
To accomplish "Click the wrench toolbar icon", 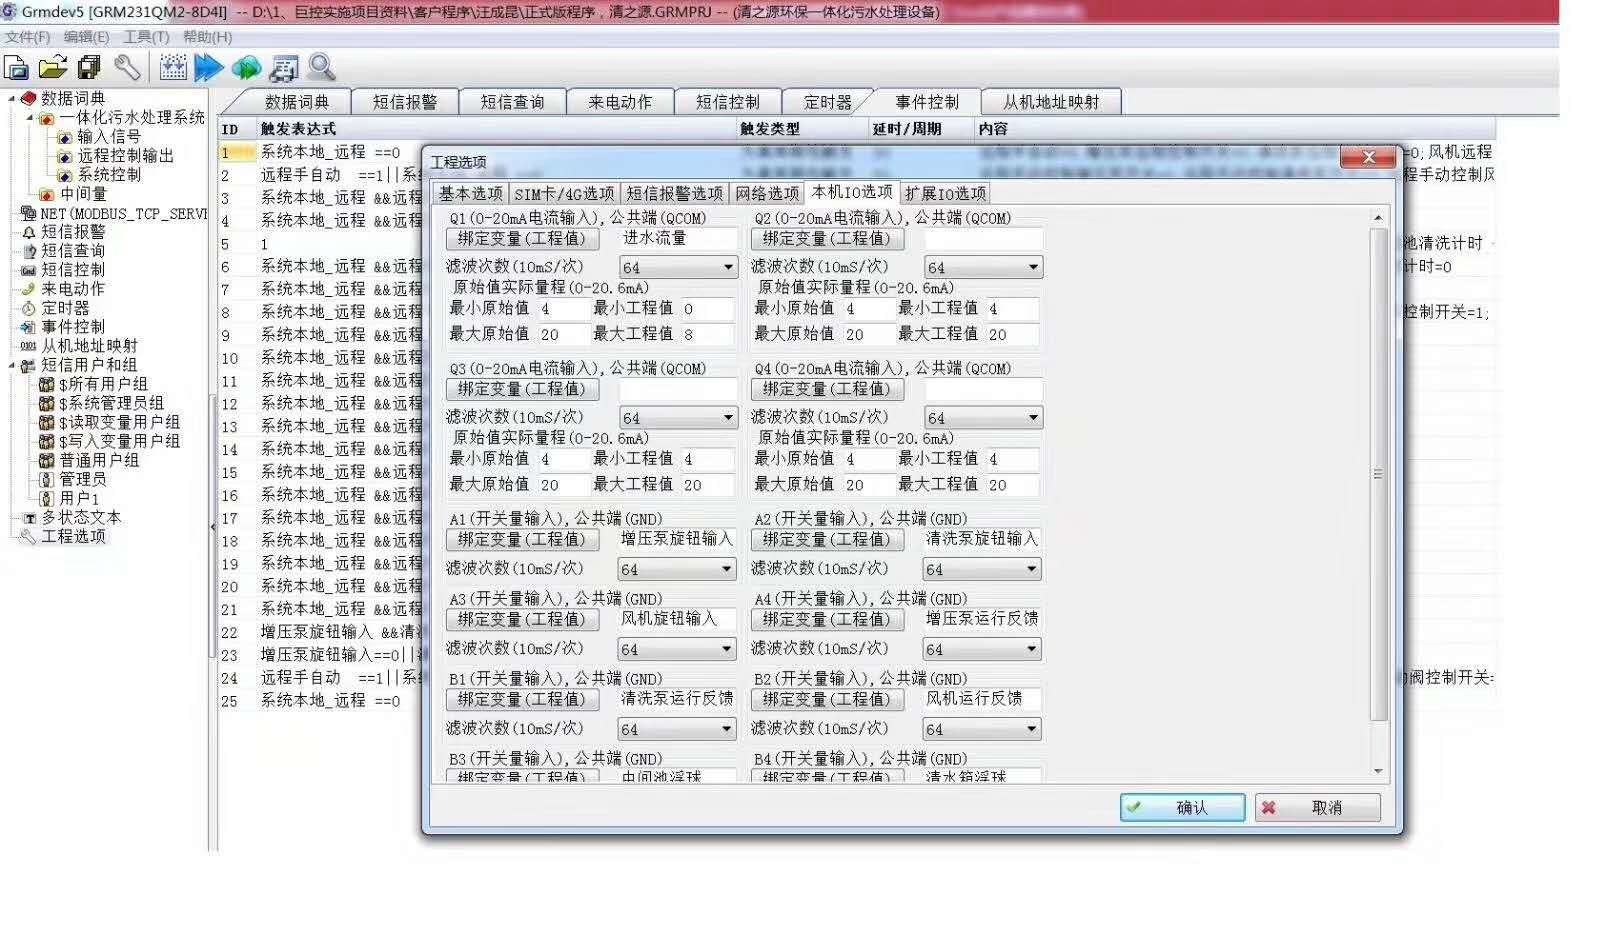I will (x=127, y=68).
